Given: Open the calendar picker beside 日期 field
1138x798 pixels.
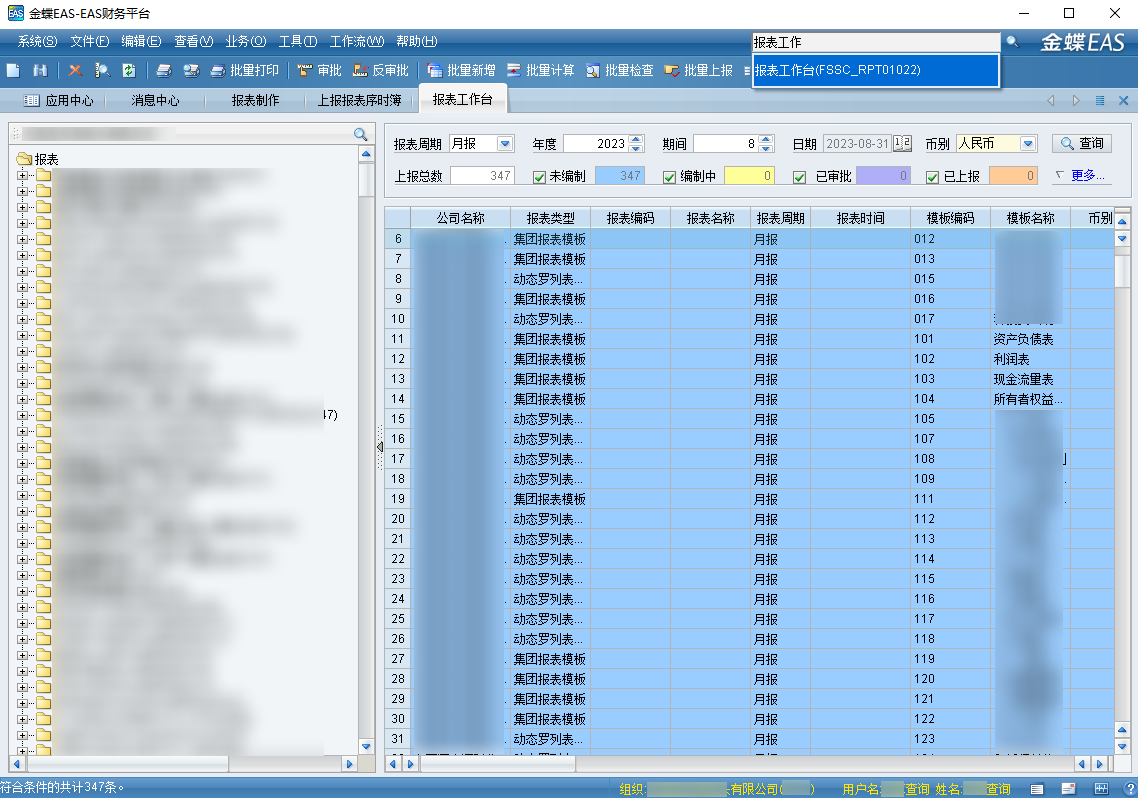Looking at the screenshot, I should coord(901,144).
